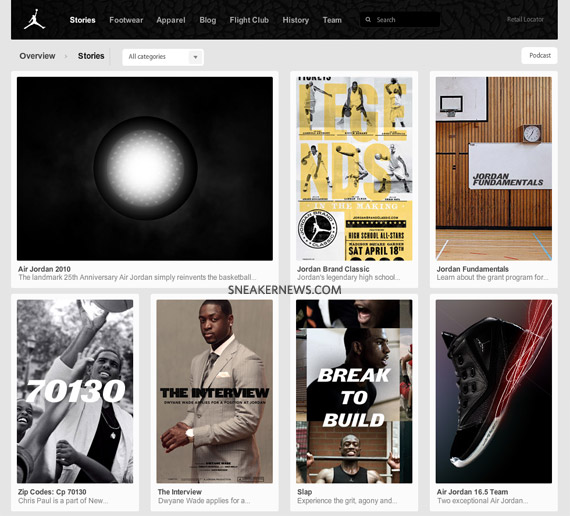This screenshot has height=516, width=570.
Task: Click the Jordan Brand Classic title
Action: (x=333, y=269)
